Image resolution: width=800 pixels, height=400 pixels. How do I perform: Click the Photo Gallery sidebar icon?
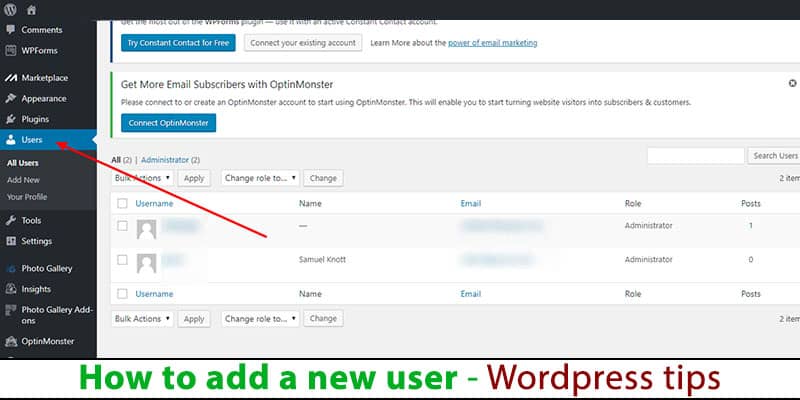click(11, 268)
